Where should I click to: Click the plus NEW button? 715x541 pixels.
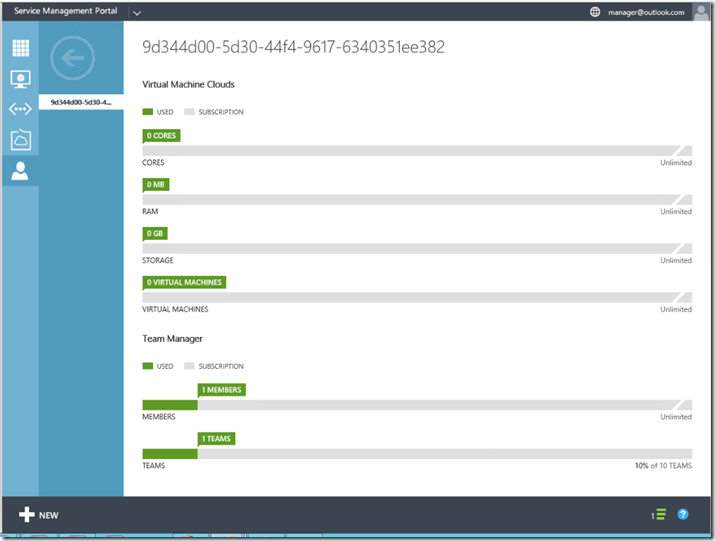pyautogui.click(x=39, y=515)
